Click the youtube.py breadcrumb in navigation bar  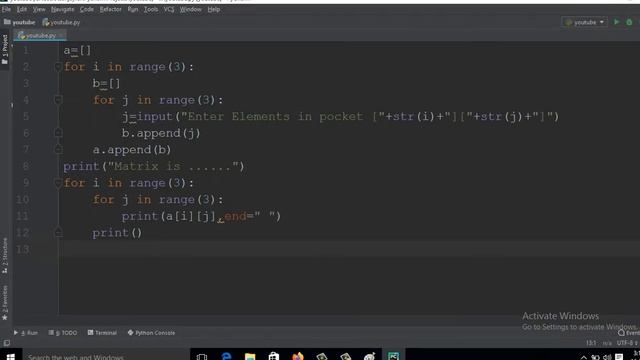[61, 22]
